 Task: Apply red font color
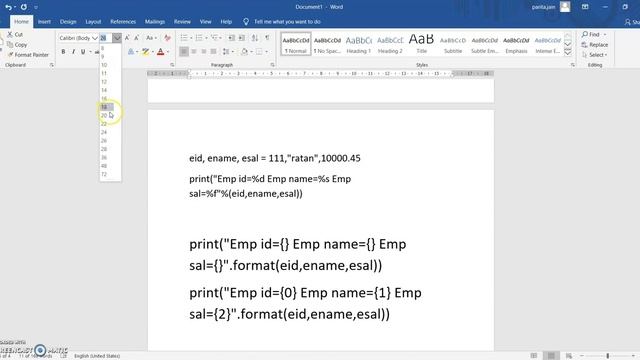tap(160, 52)
